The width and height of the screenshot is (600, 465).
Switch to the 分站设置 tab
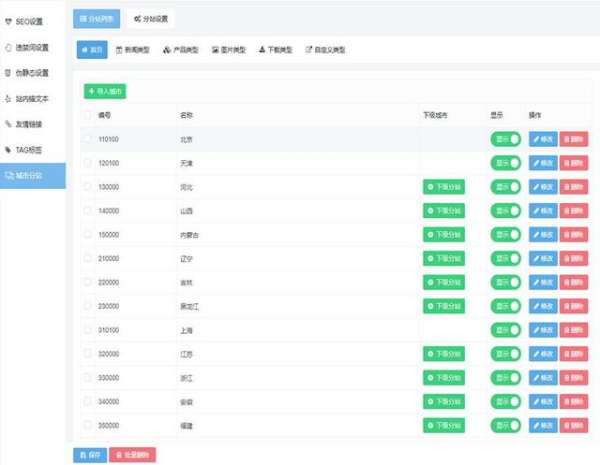coord(150,17)
